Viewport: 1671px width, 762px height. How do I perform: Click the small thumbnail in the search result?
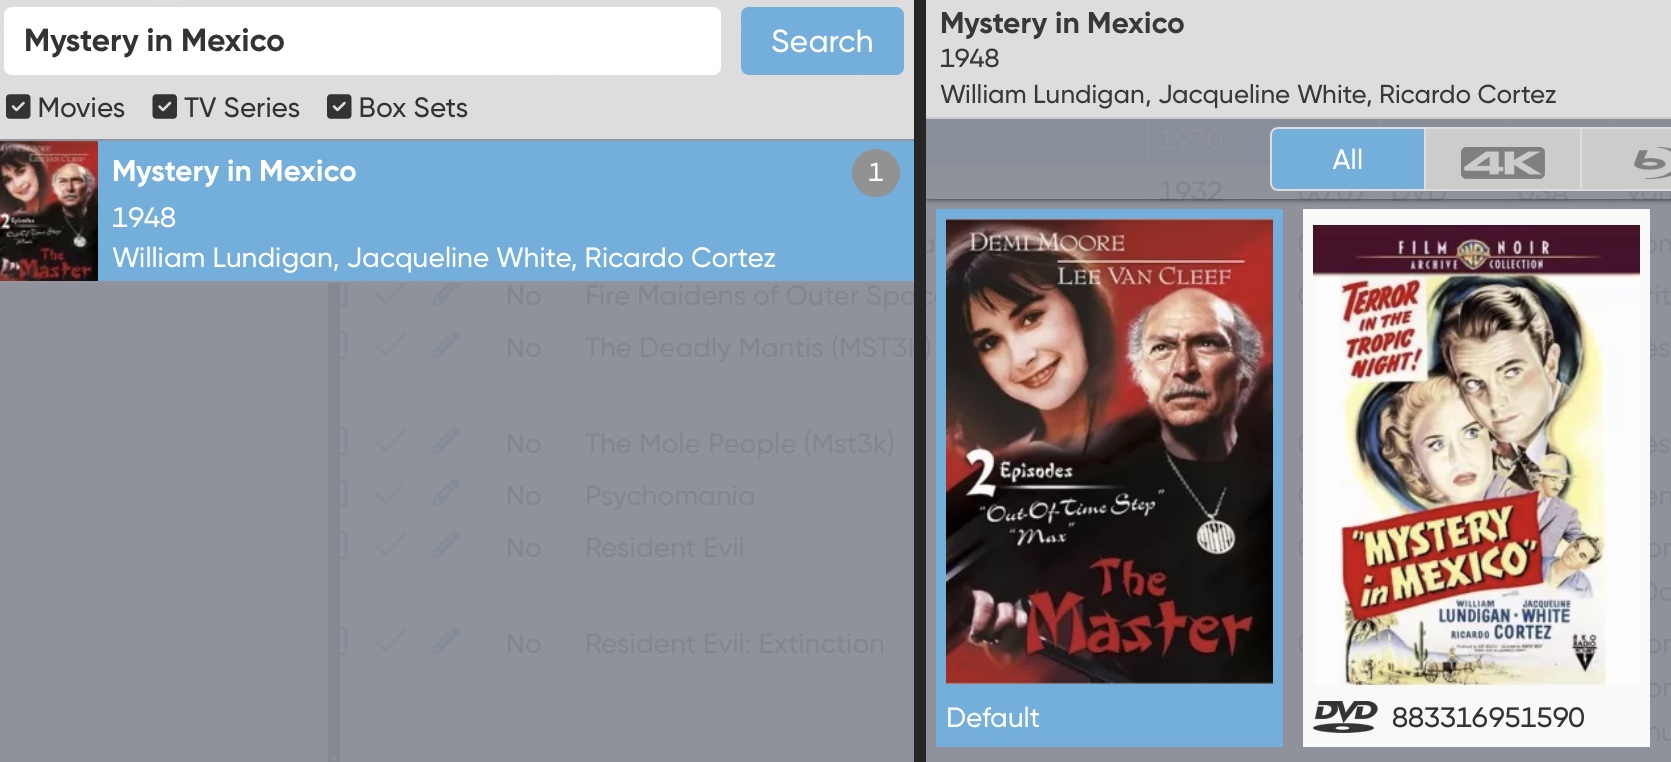[49, 211]
